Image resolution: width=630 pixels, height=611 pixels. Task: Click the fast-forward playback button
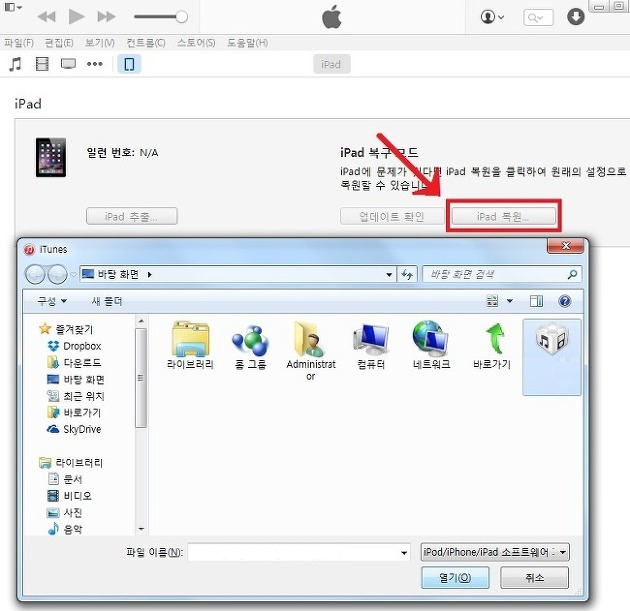[106, 17]
